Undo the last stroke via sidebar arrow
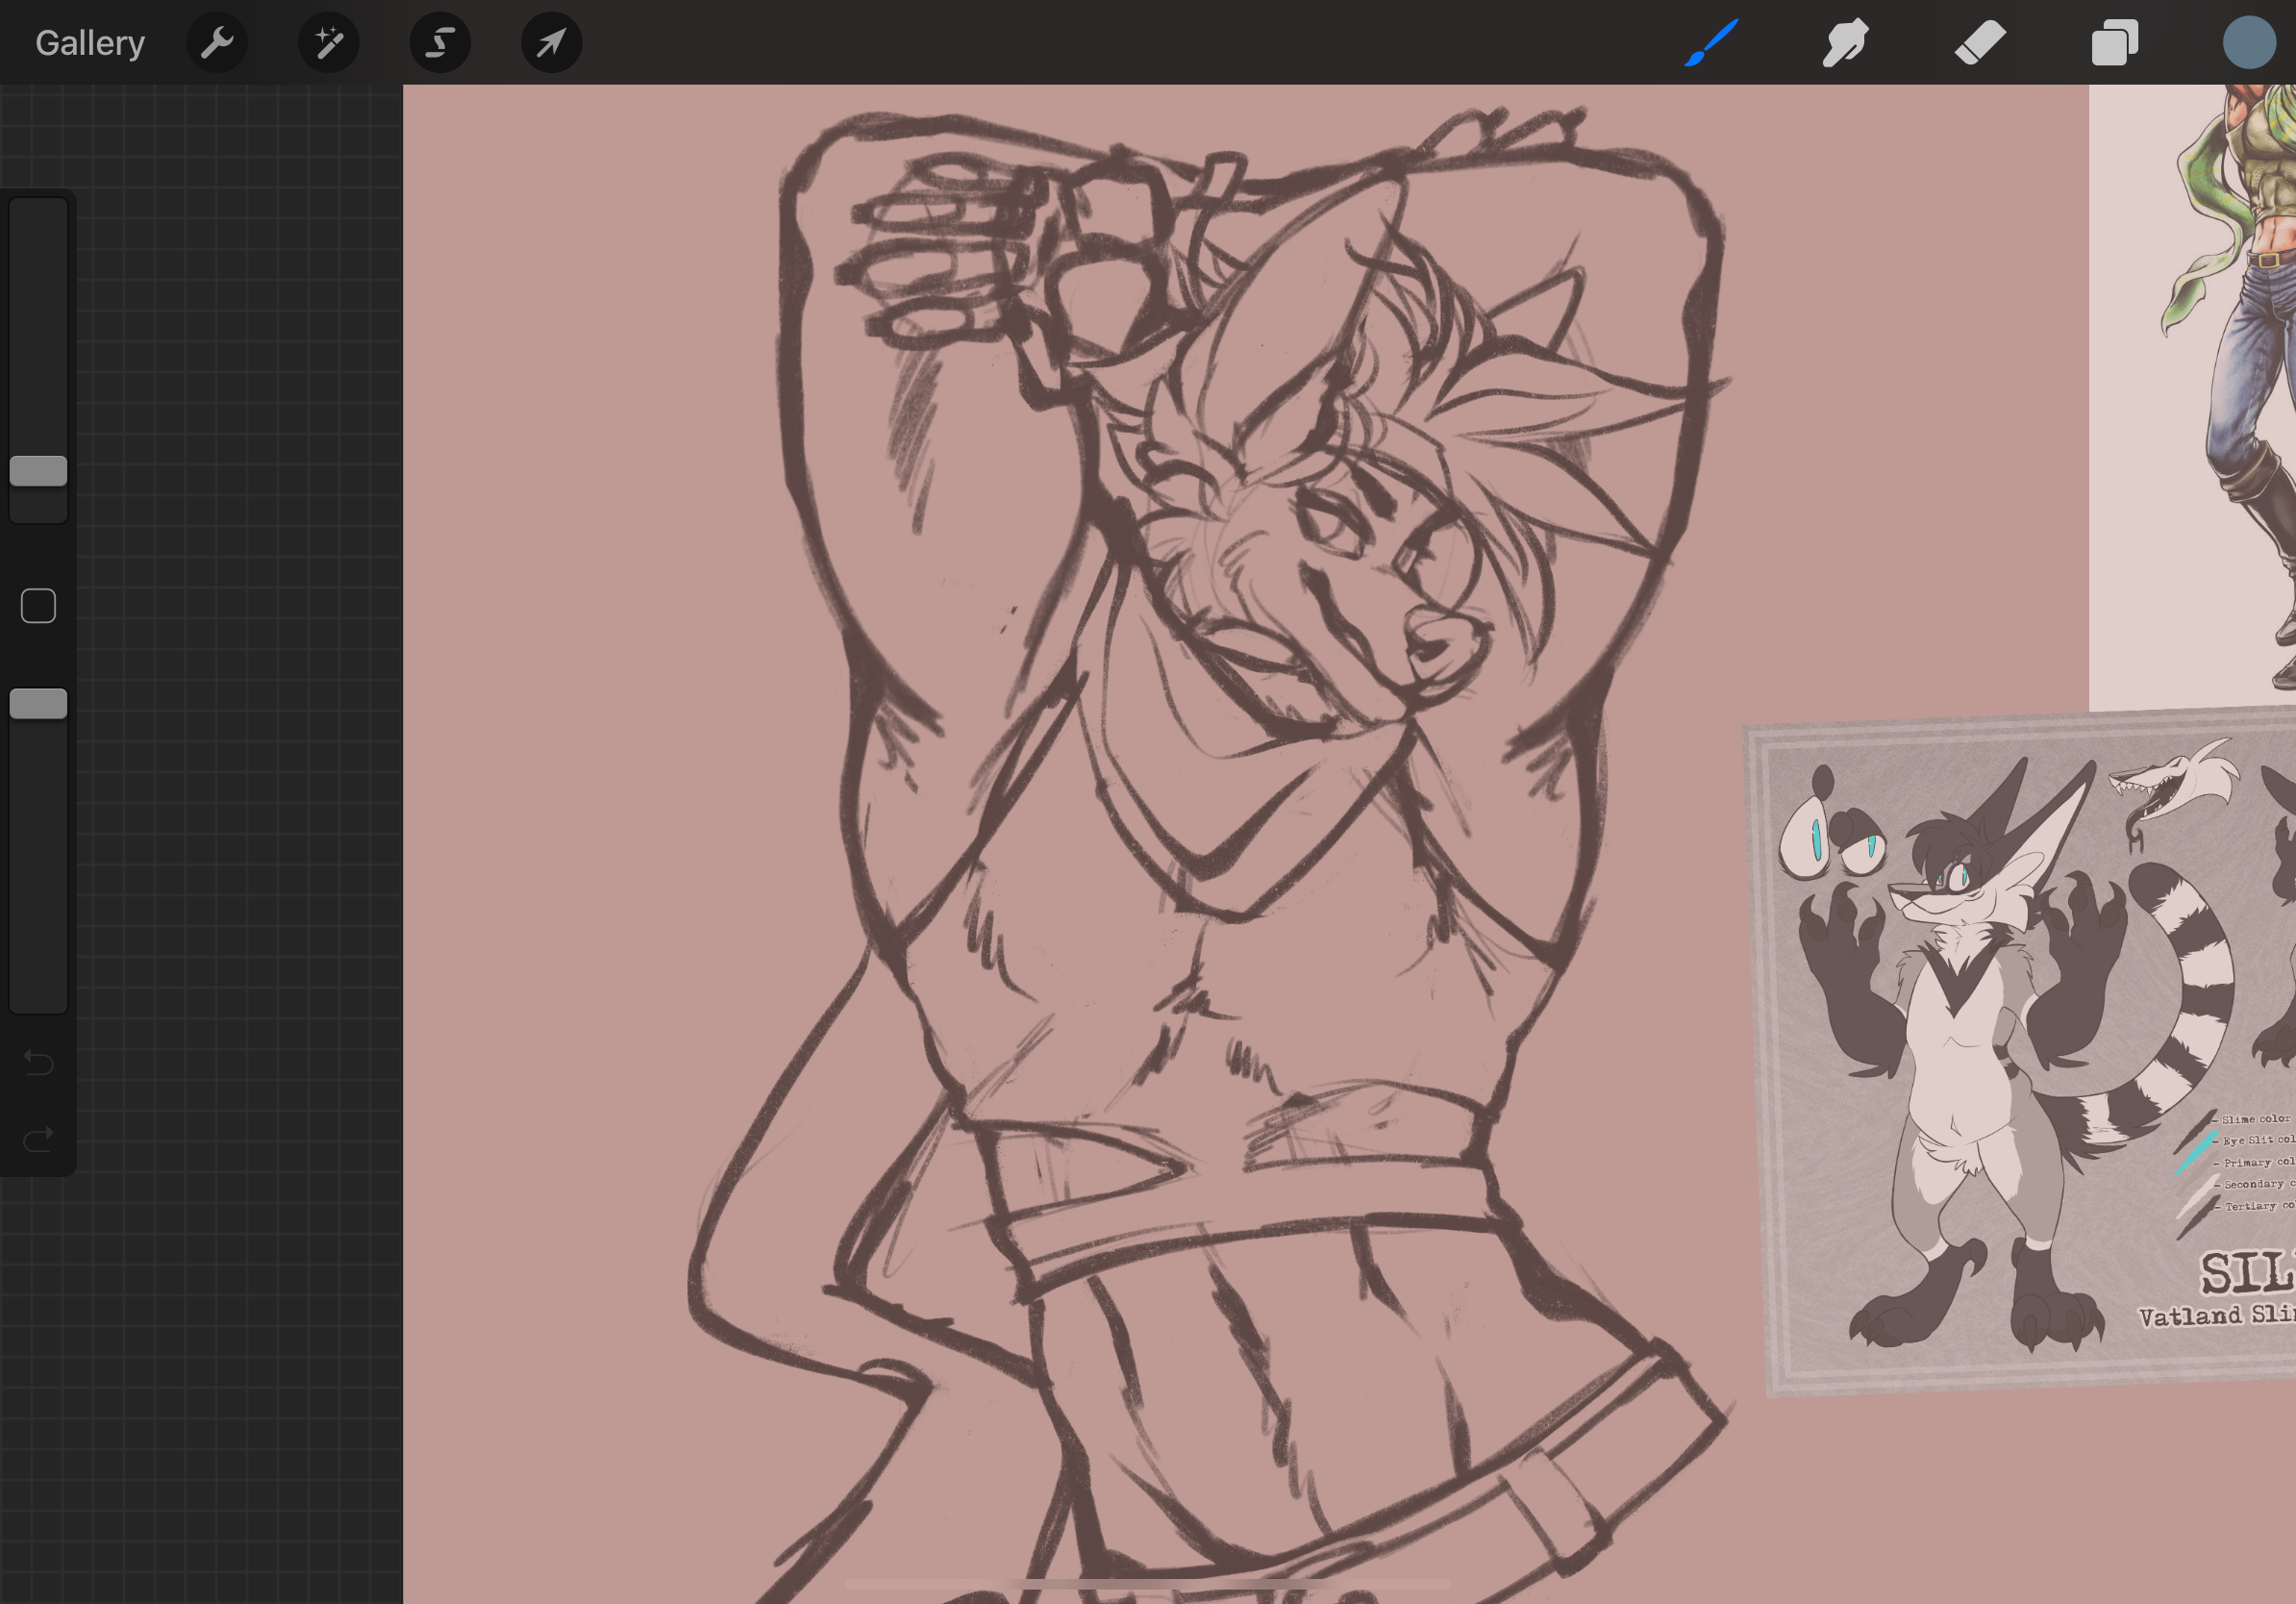The width and height of the screenshot is (2296, 1604). tap(38, 1061)
